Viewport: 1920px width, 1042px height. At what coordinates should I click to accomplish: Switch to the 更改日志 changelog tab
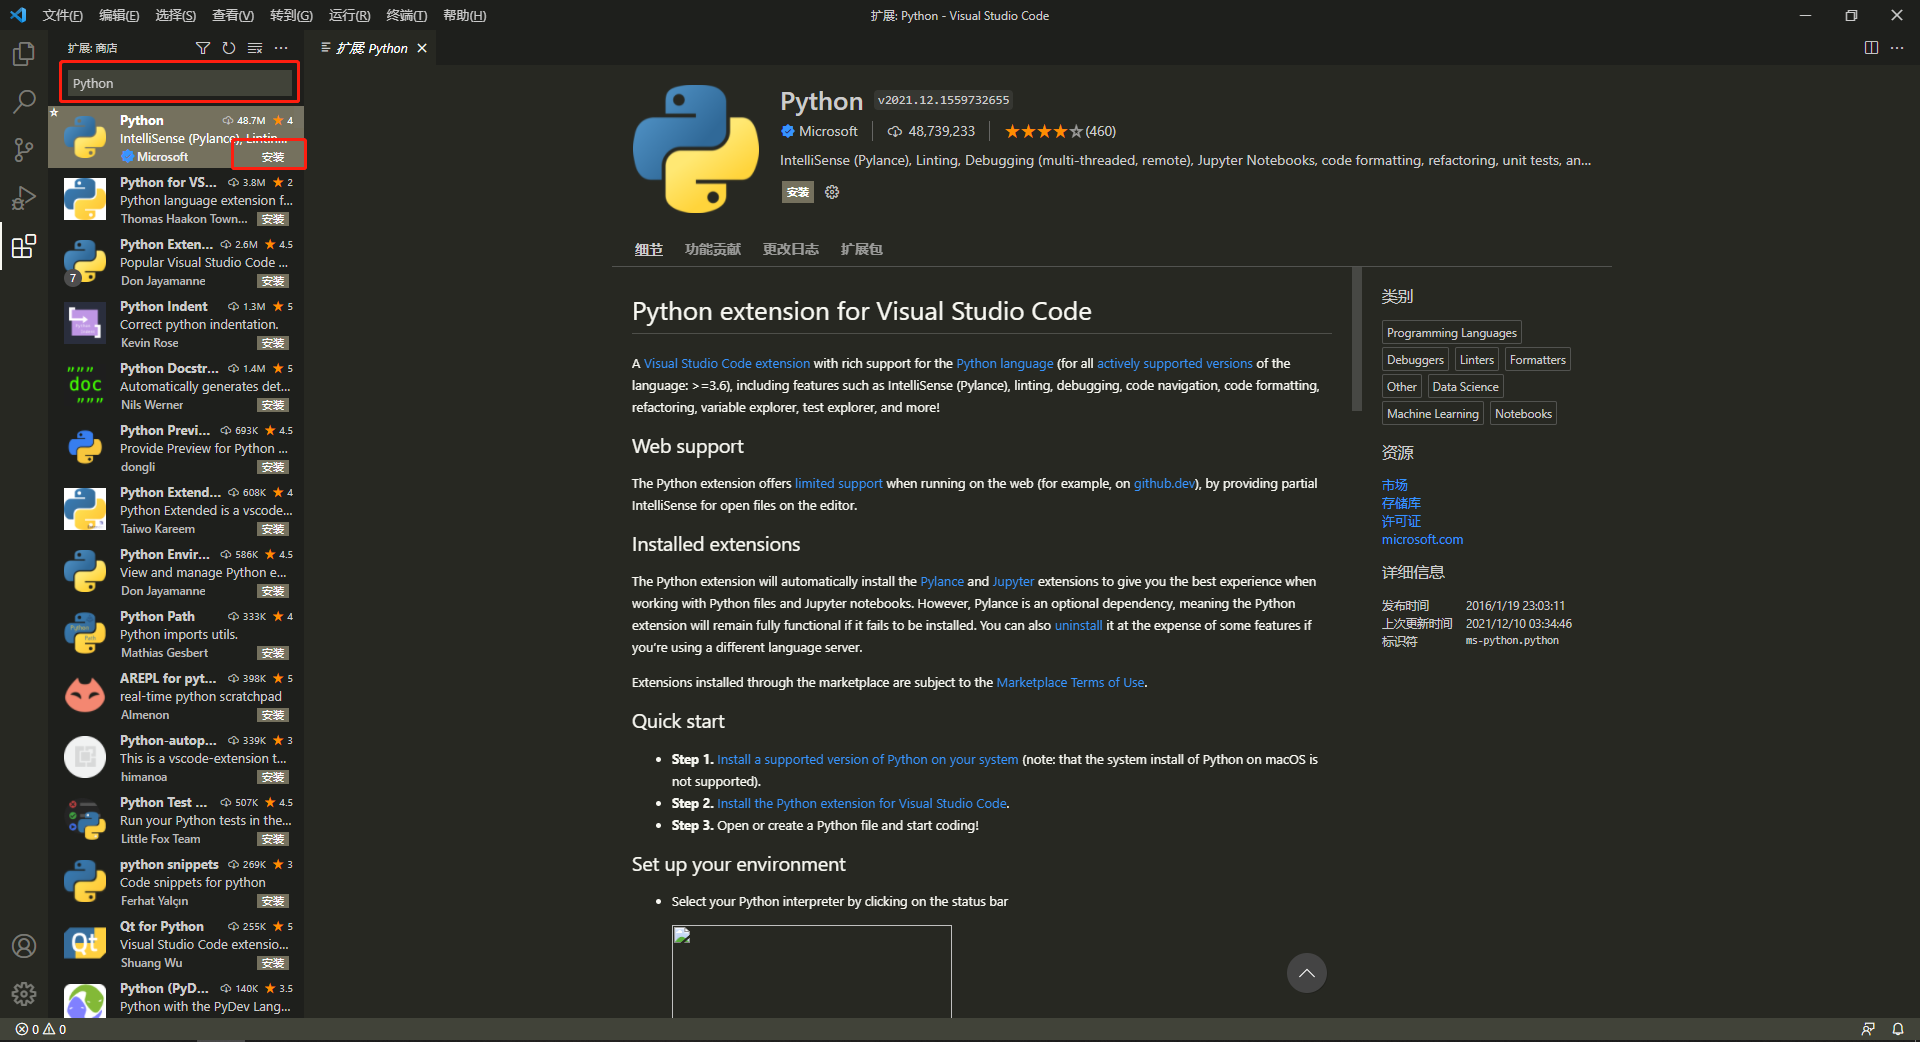coord(791,249)
